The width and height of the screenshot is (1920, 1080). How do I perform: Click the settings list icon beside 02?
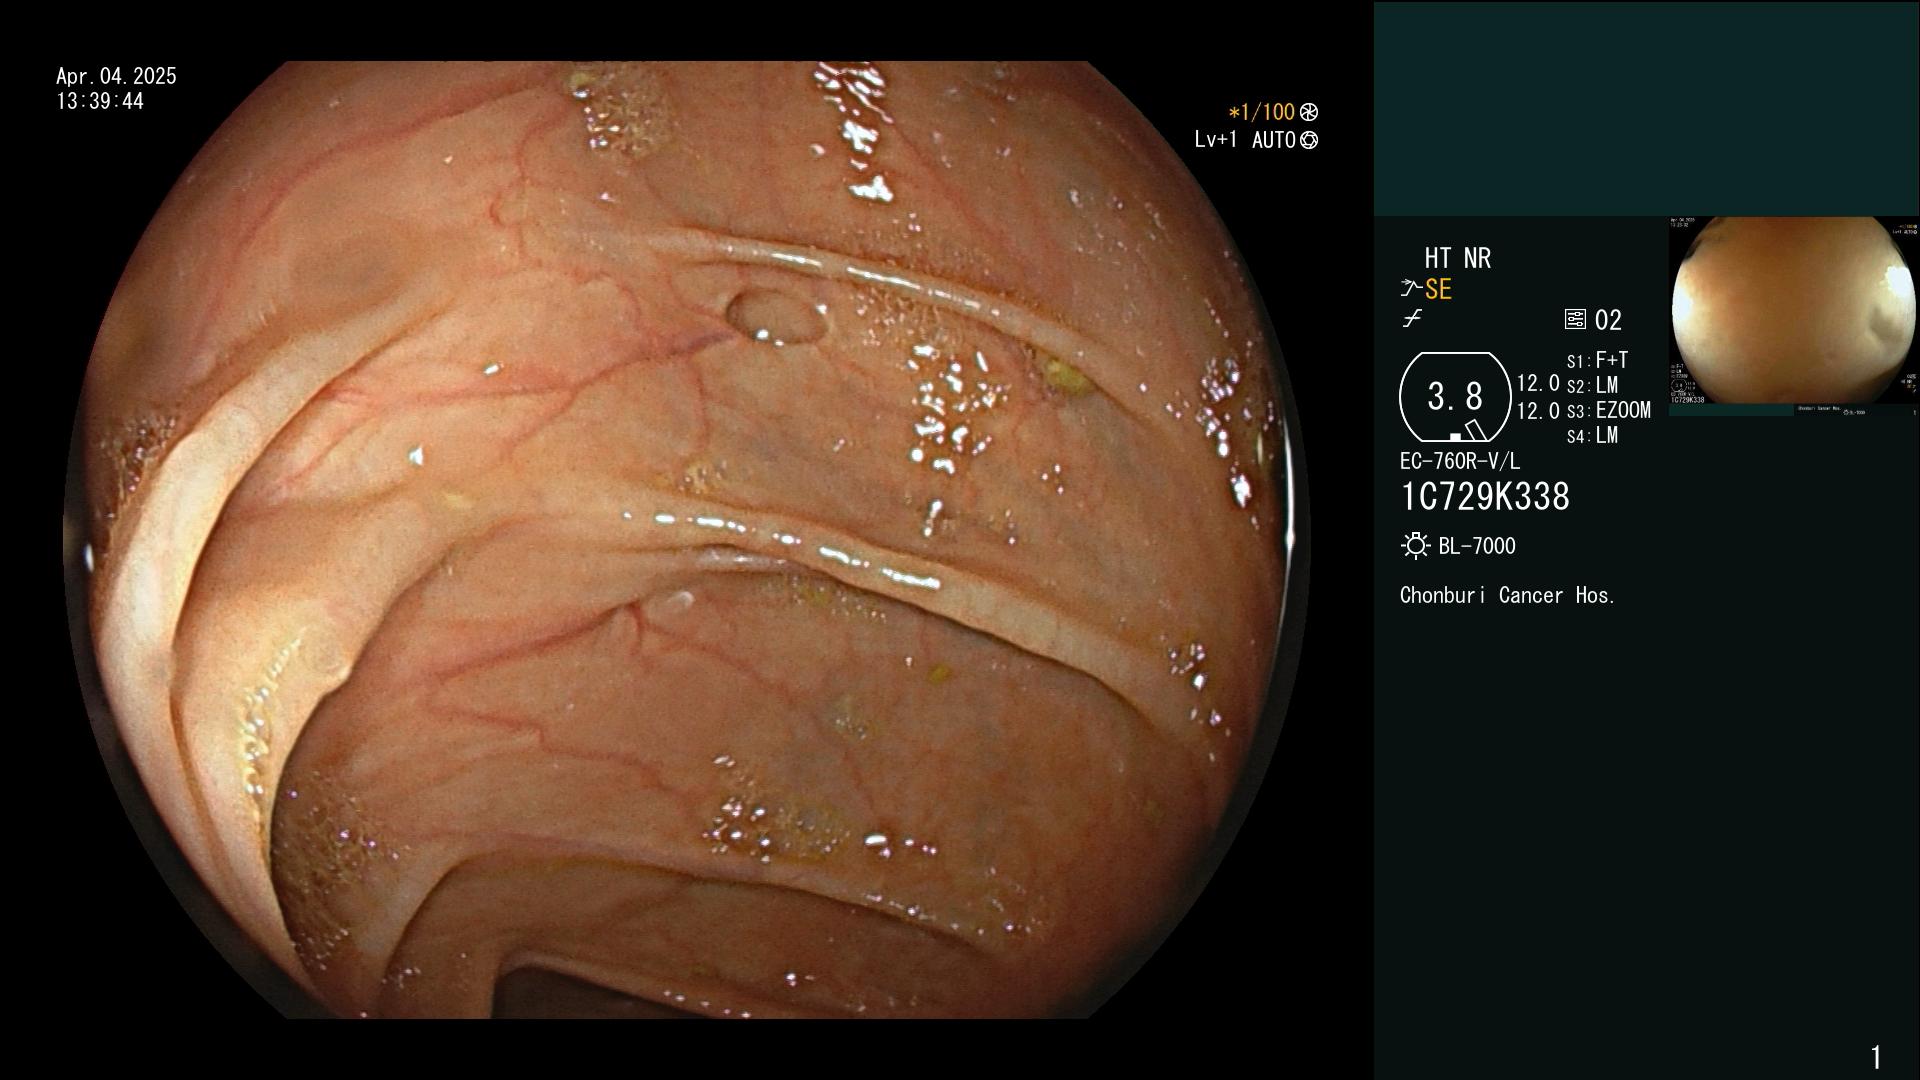pos(1575,320)
